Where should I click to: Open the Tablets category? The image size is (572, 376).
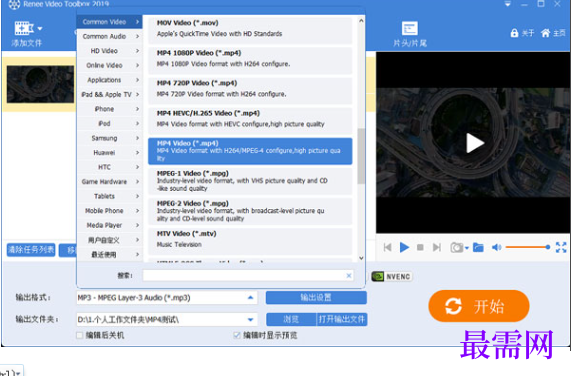[x=109, y=196]
